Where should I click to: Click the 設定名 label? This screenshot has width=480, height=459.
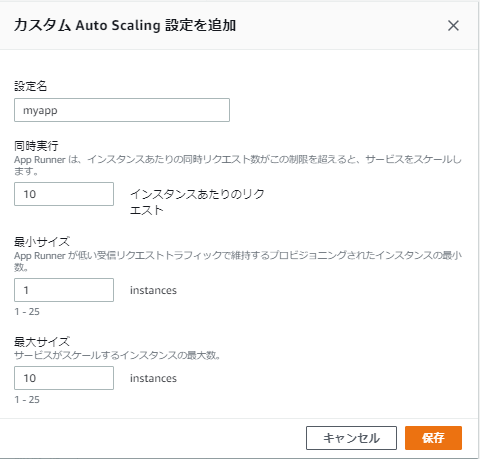[x=31, y=86]
